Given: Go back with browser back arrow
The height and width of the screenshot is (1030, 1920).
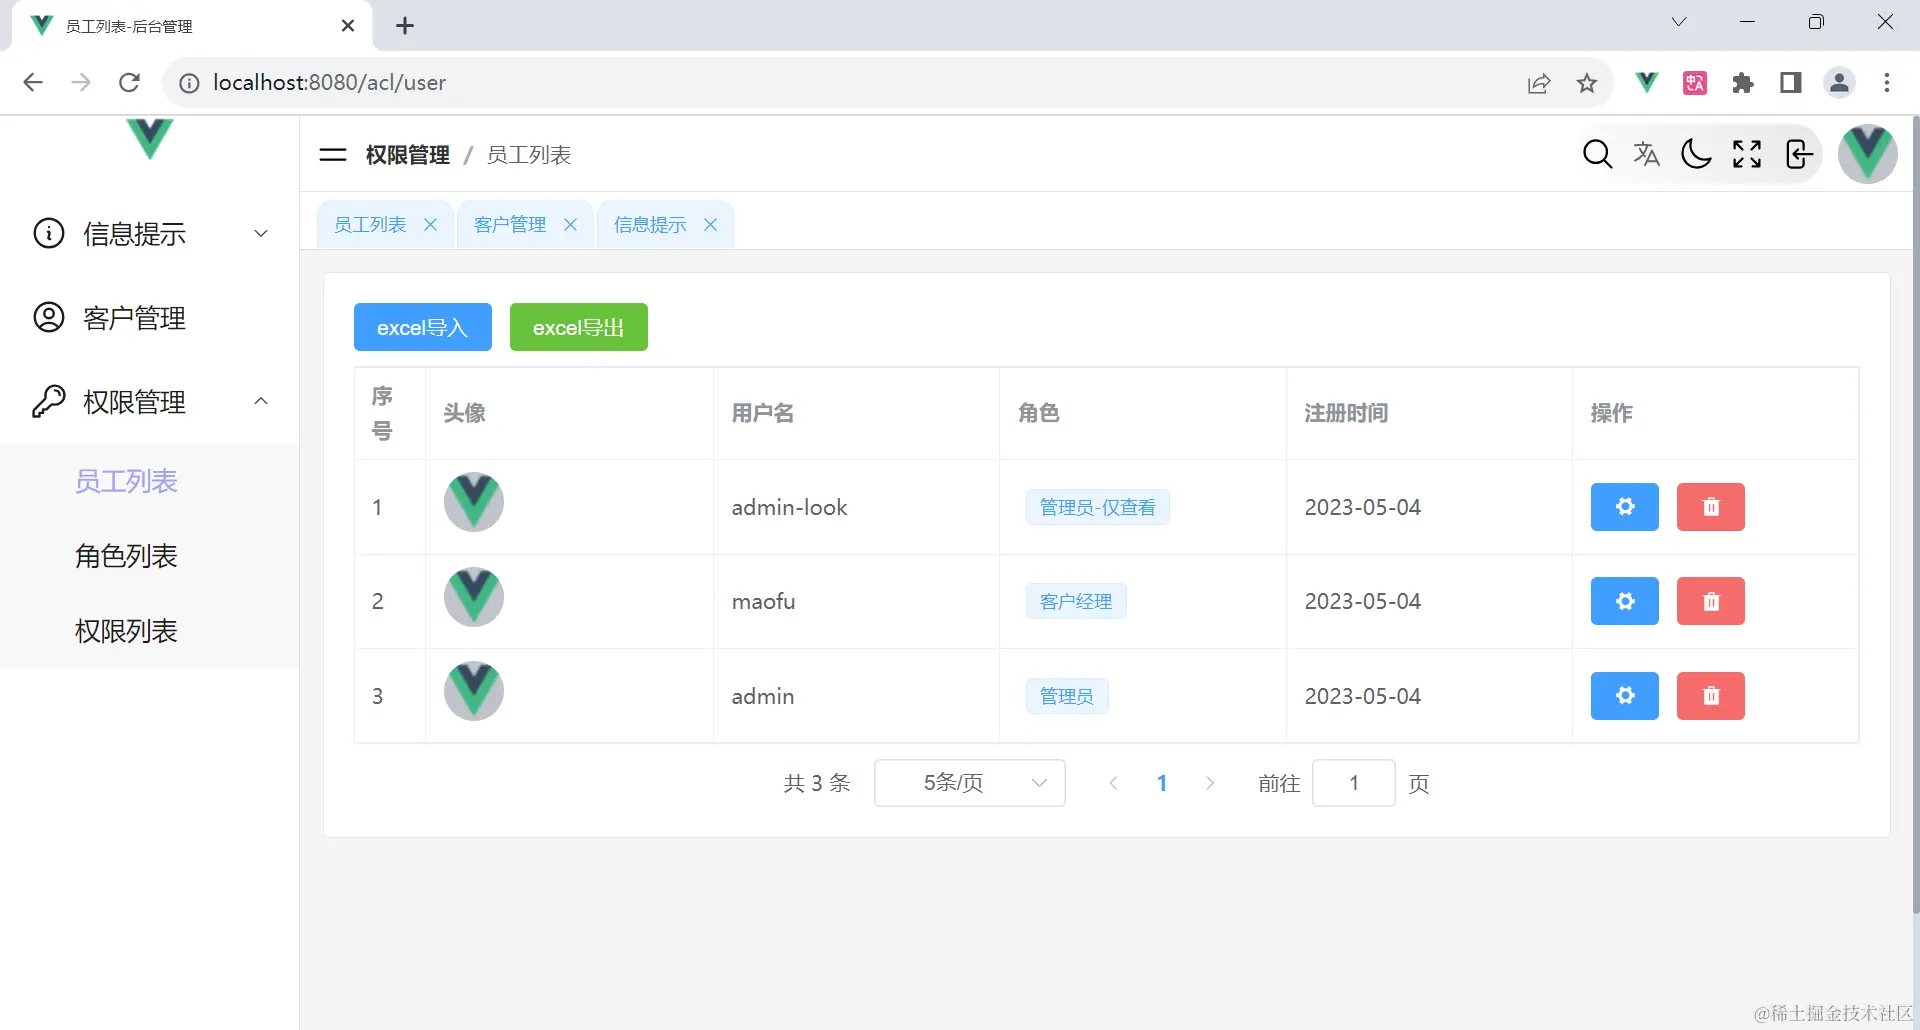Looking at the screenshot, I should pos(33,82).
